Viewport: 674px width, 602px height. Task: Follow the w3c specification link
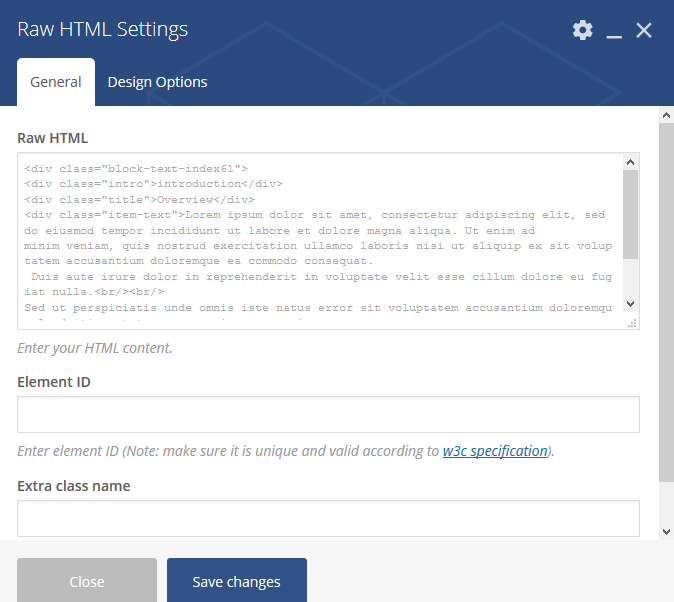click(x=495, y=451)
